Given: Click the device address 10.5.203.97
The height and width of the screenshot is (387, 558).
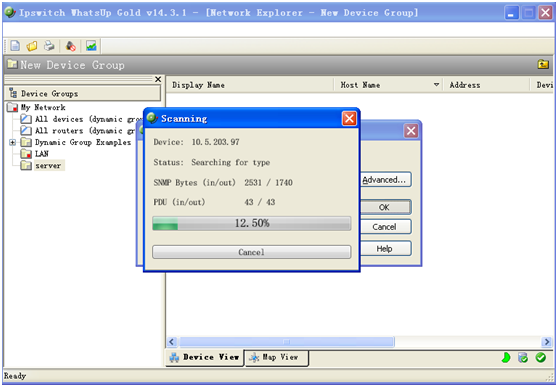Looking at the screenshot, I should (x=216, y=142).
